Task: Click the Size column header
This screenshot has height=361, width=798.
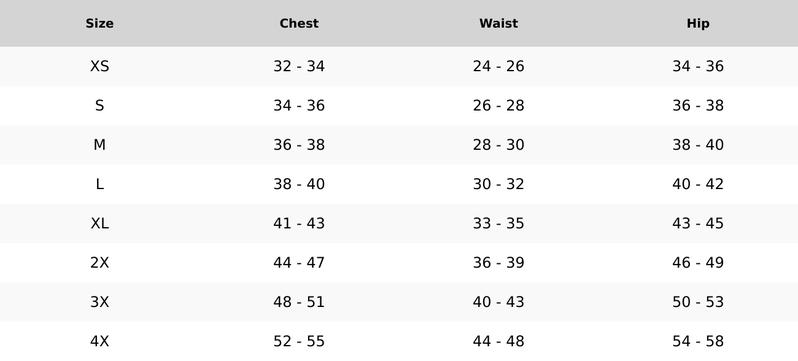Action: coord(99,23)
